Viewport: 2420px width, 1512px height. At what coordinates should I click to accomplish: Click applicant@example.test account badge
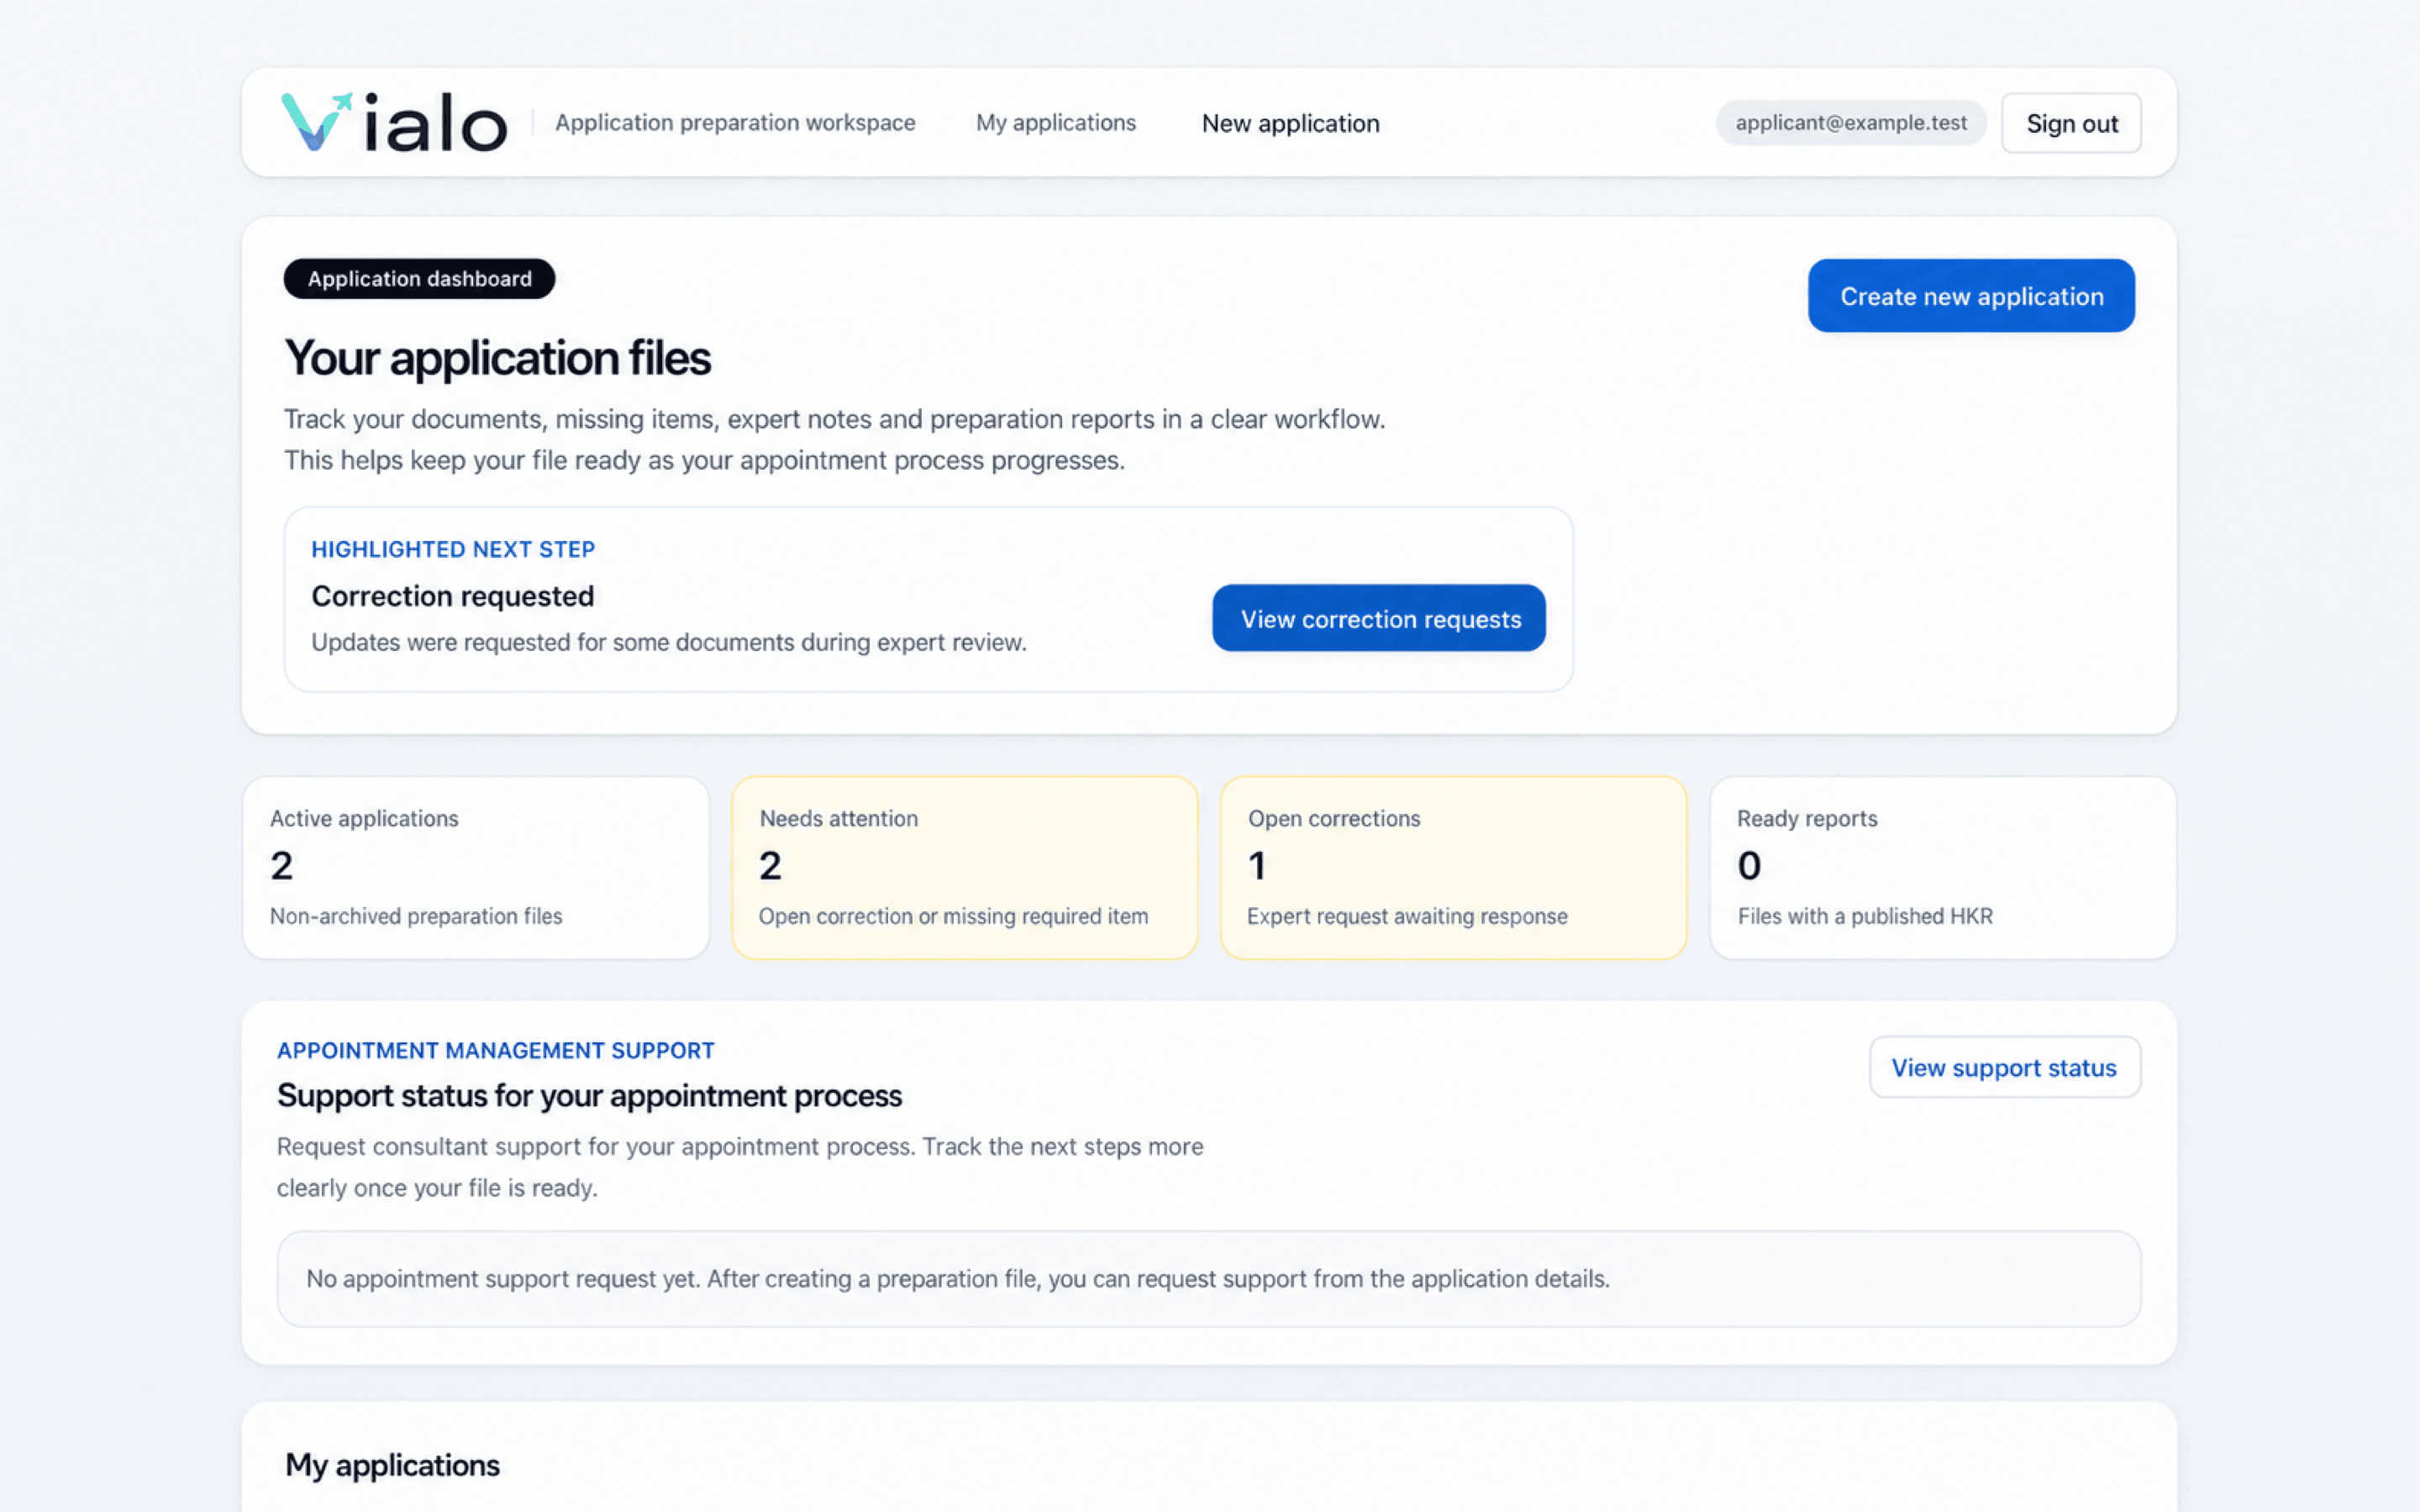pyautogui.click(x=1851, y=122)
